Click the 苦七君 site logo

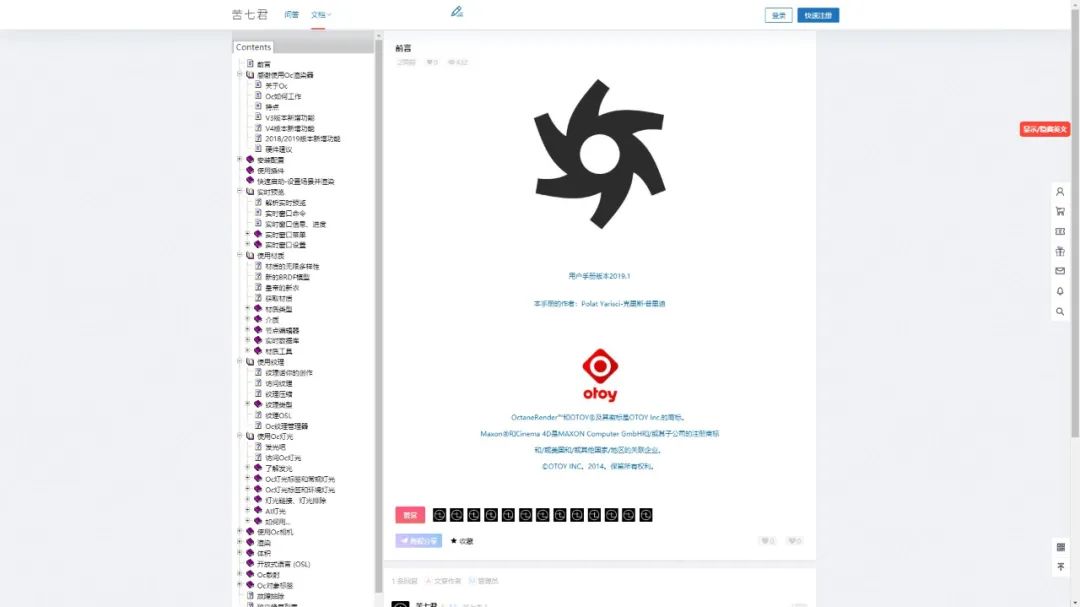click(249, 14)
